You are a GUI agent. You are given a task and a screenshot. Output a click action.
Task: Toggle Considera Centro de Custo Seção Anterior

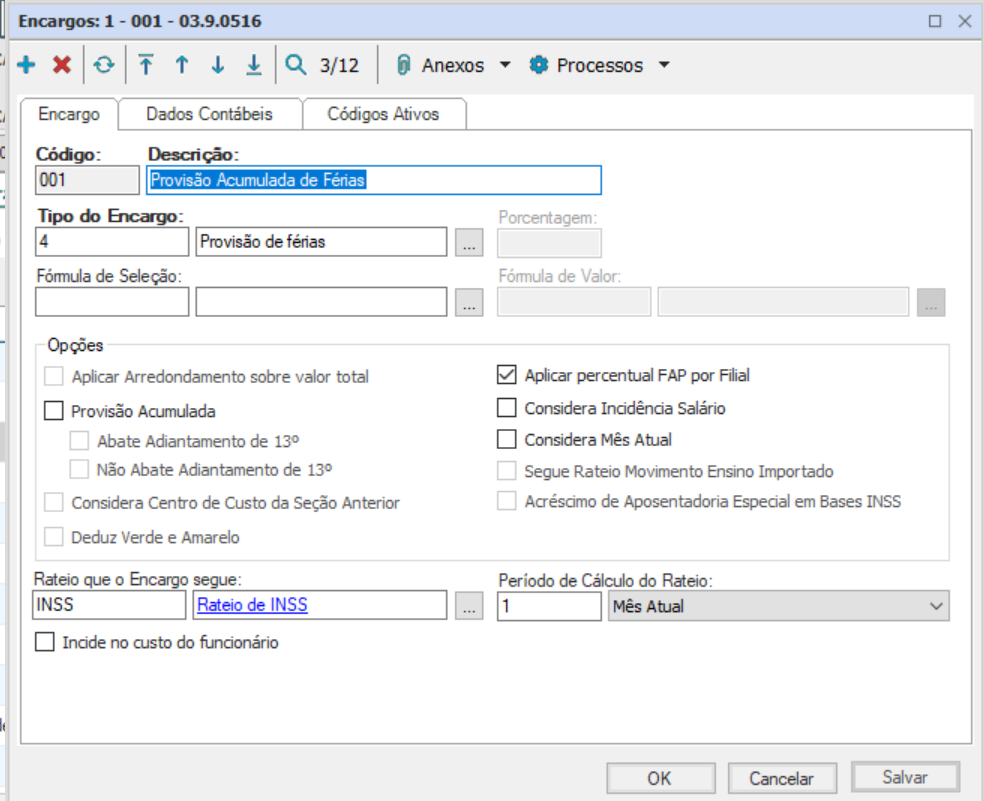pos(54,503)
